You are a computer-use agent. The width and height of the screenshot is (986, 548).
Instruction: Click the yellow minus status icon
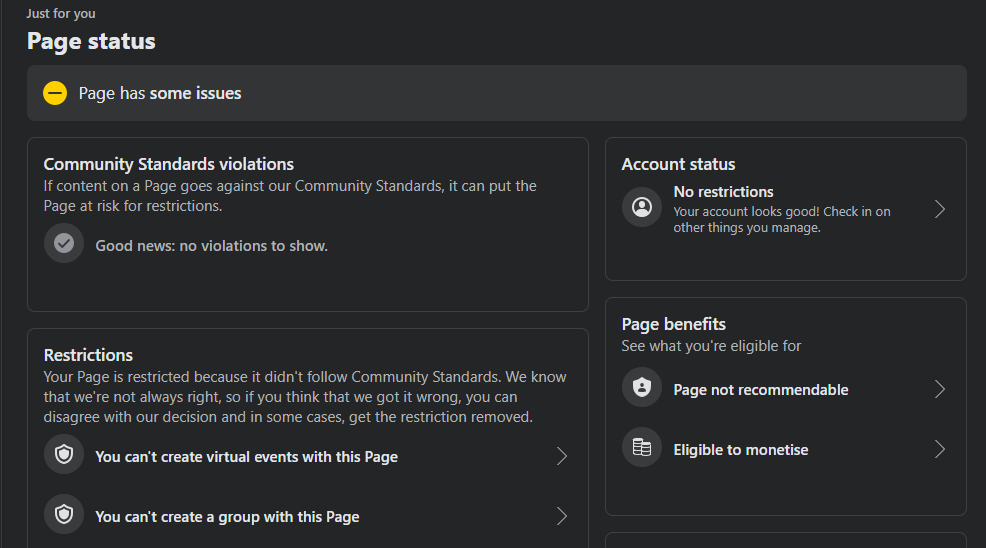(x=55, y=93)
